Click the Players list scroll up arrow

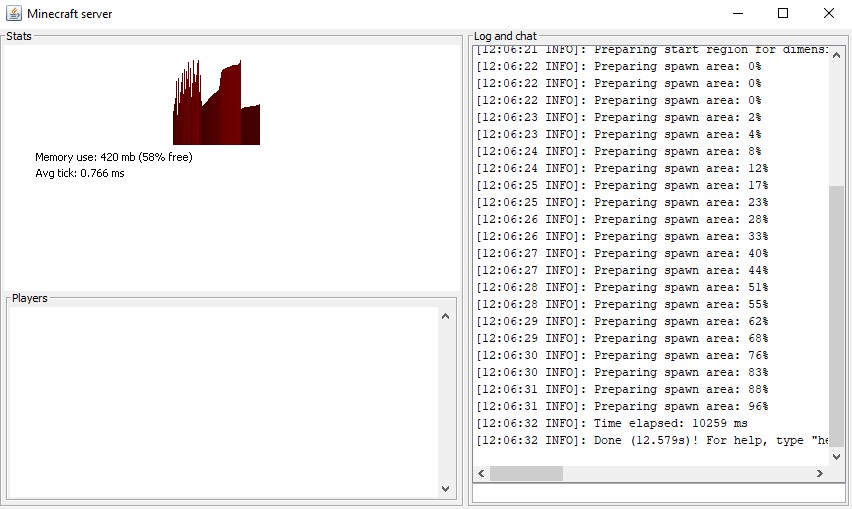pos(446,316)
